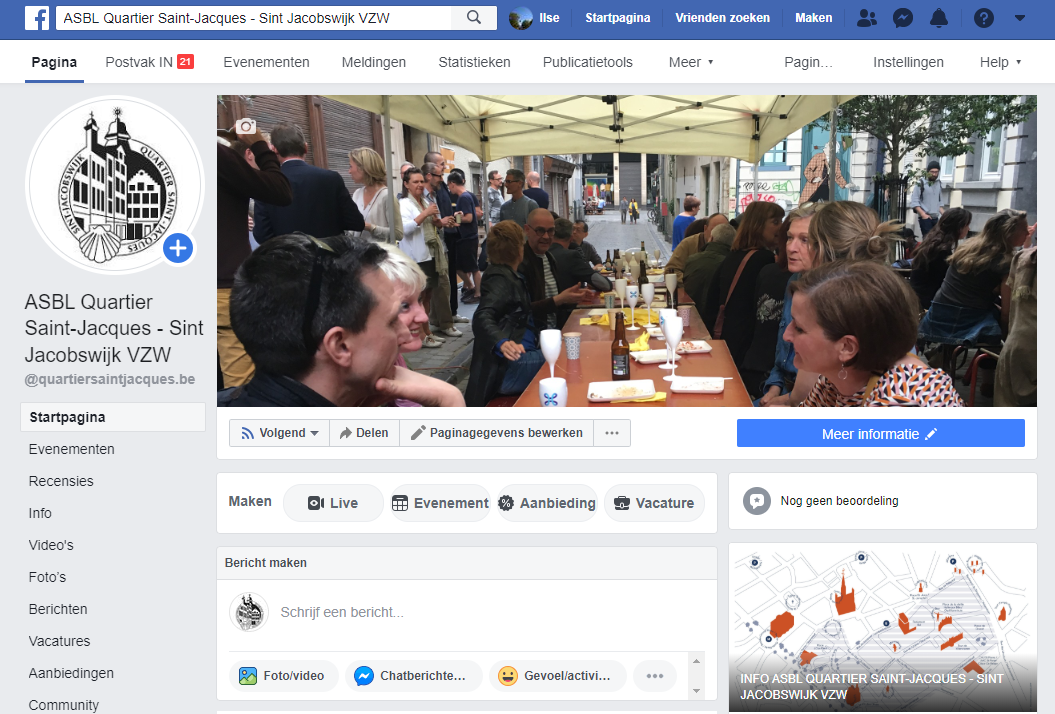Click Vrienden zoeken link
This screenshot has width=1055, height=714.
click(x=723, y=18)
